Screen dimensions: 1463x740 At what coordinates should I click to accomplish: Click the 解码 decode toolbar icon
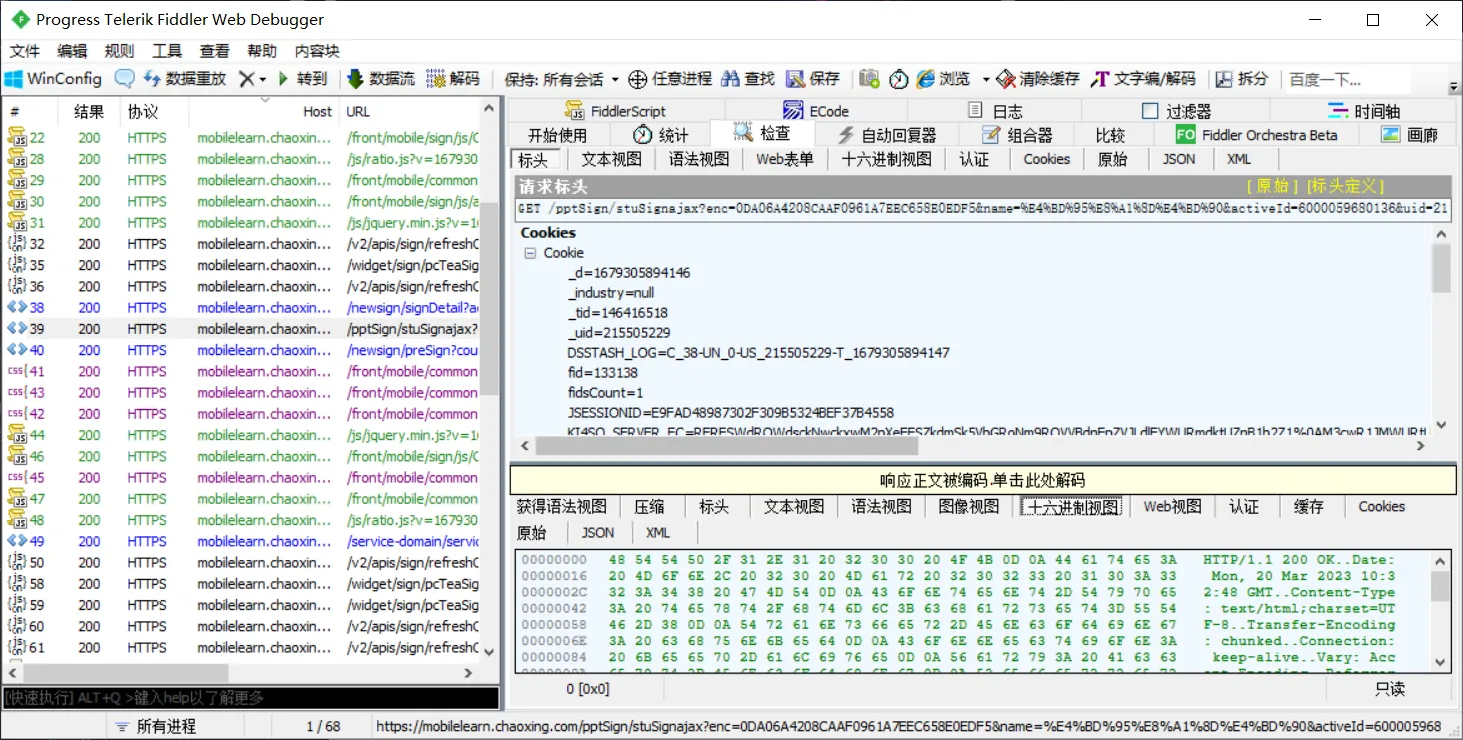pos(436,79)
